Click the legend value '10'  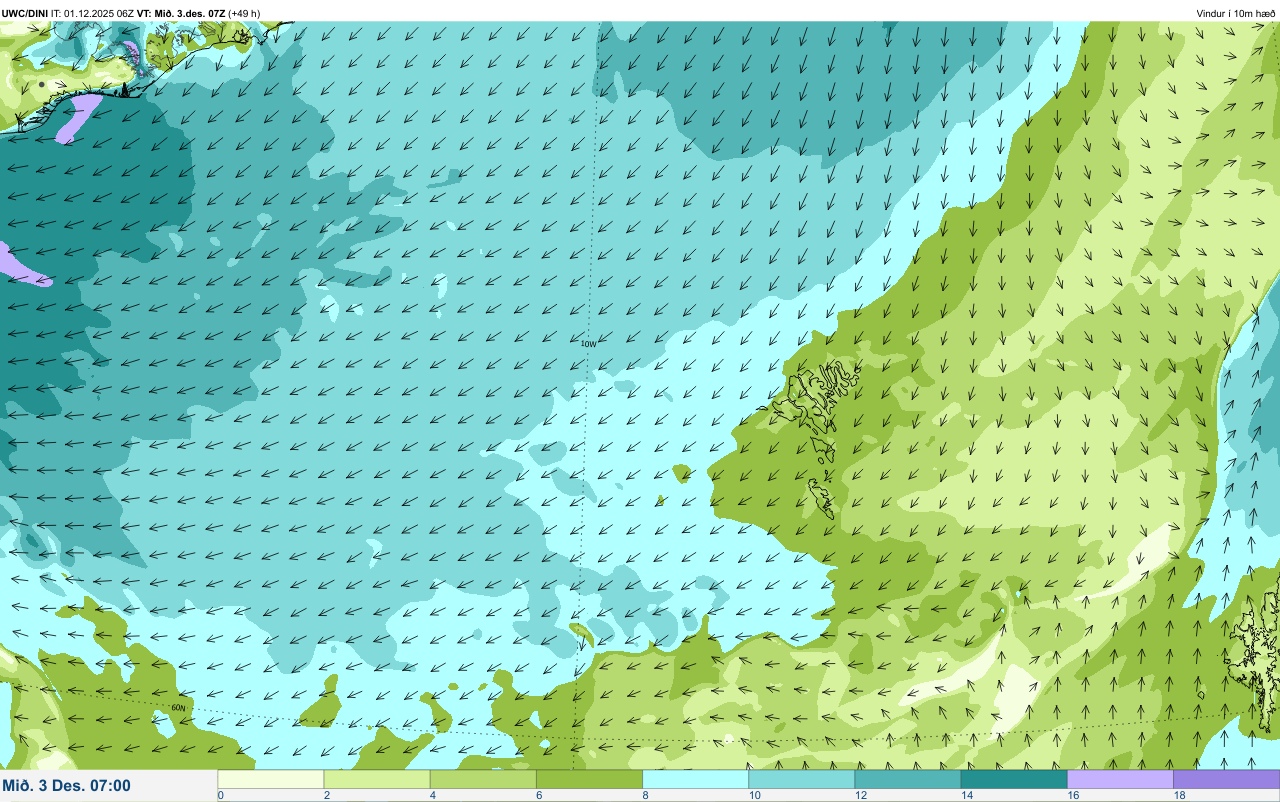click(754, 795)
